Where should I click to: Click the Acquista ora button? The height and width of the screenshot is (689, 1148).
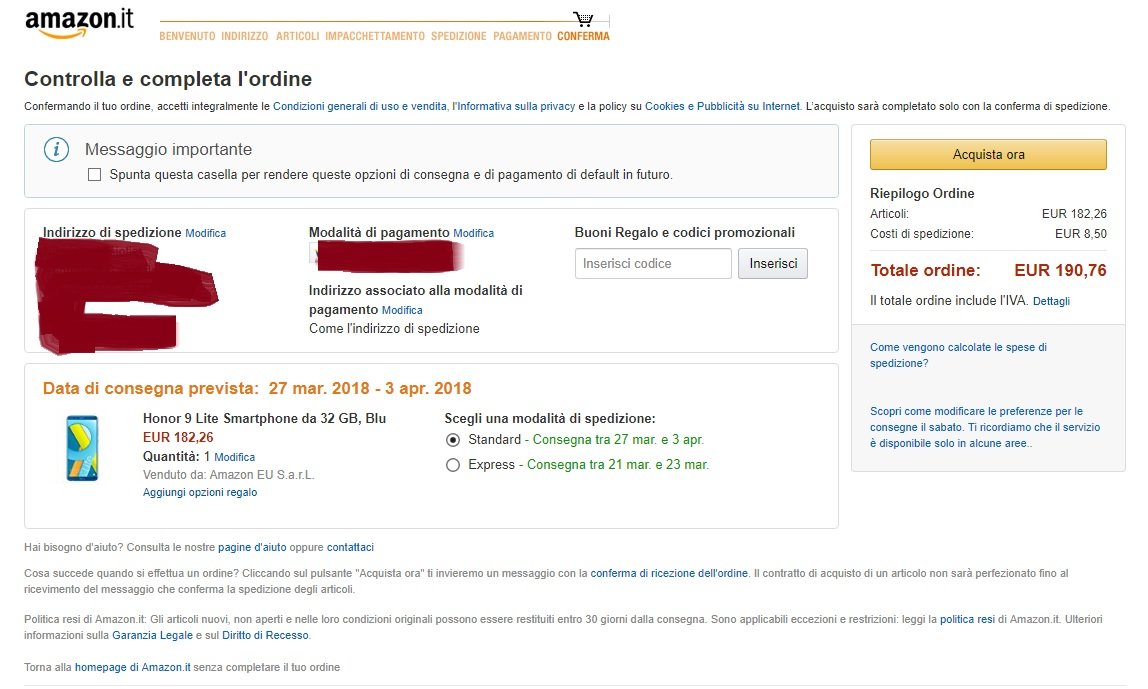tap(988, 154)
